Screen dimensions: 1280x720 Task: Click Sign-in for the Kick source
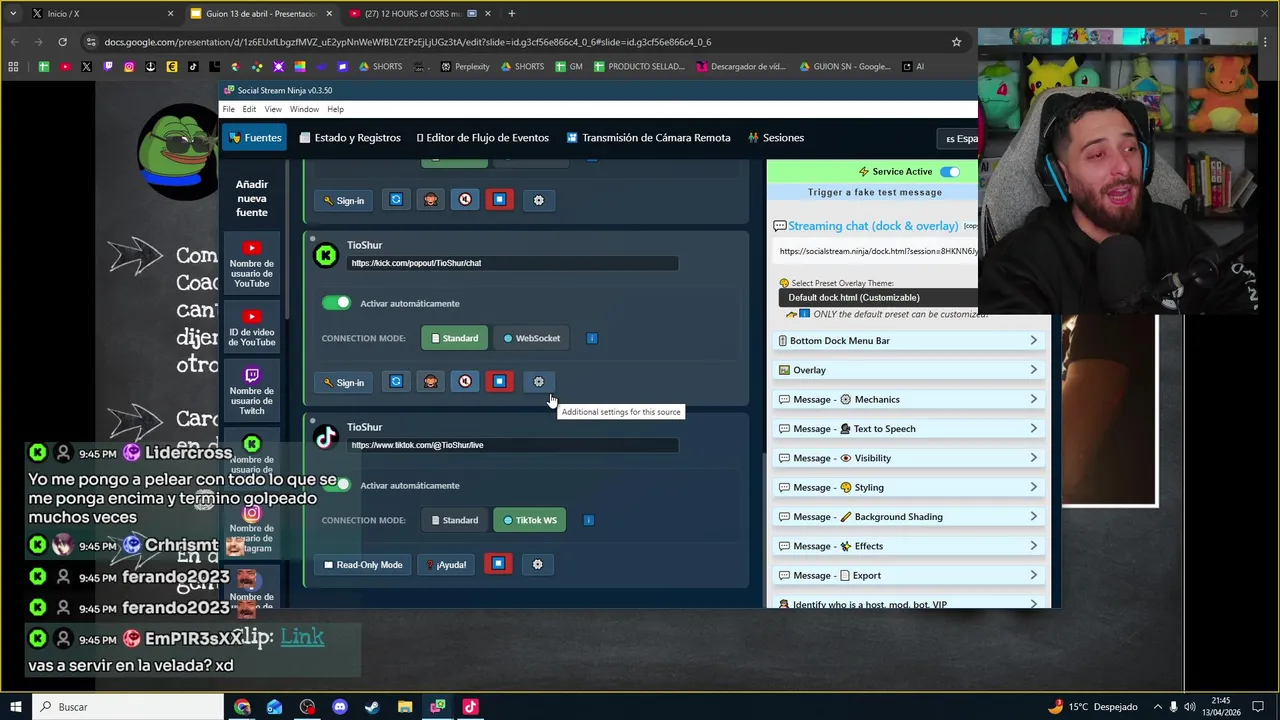coord(344,382)
